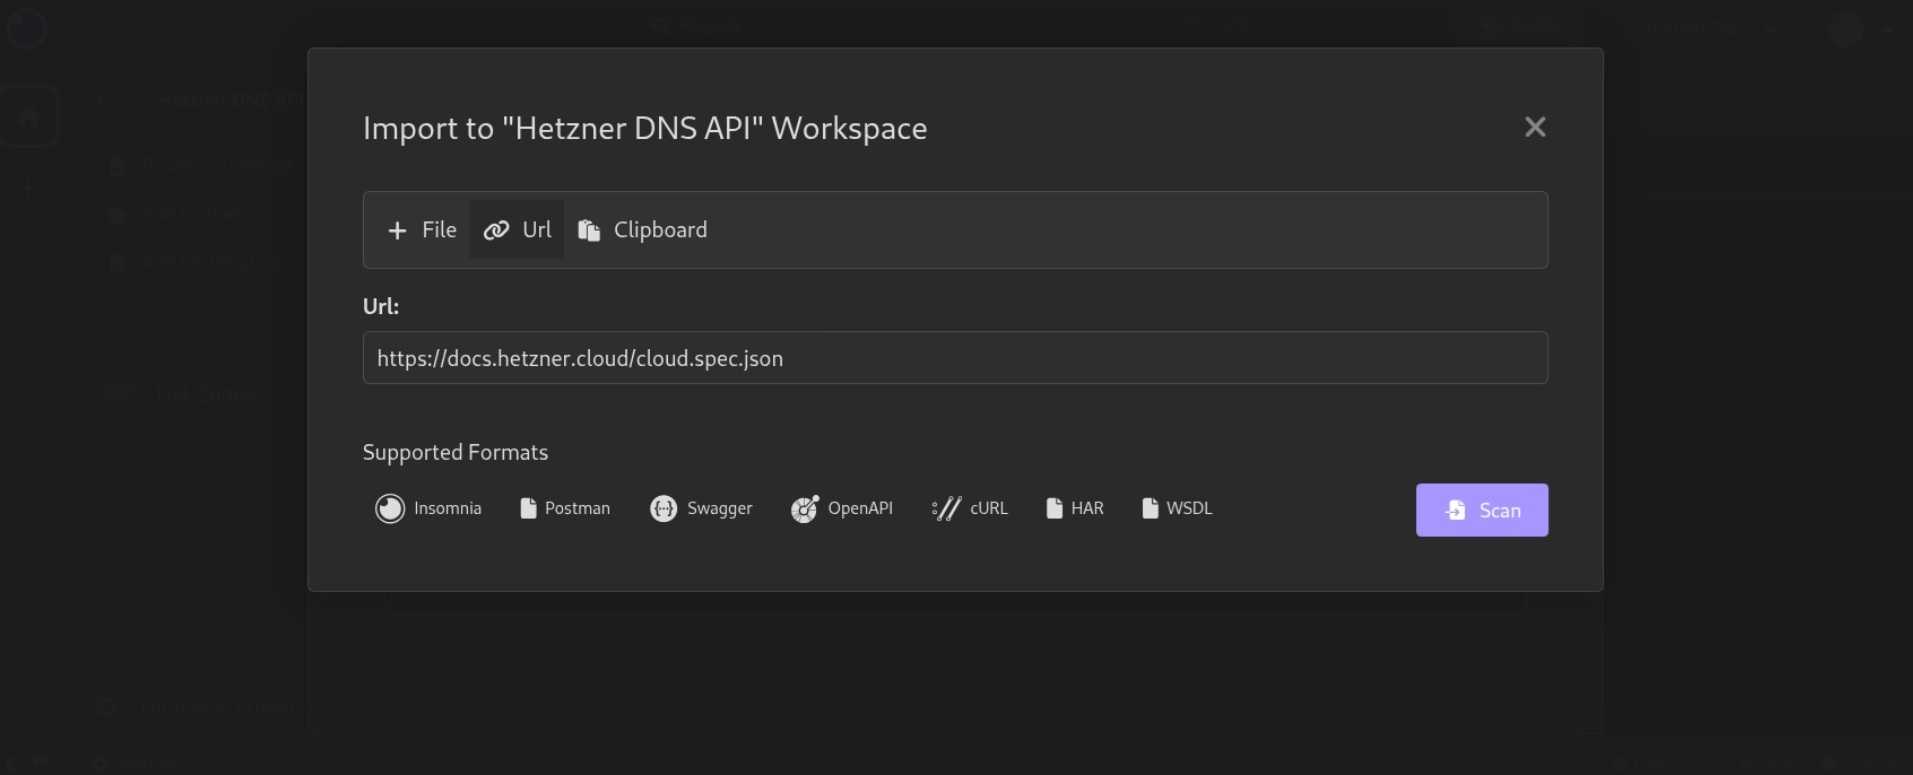Click the dimmed Insomnia app logo top-left
This screenshot has width=1913, height=775.
pyautogui.click(x=27, y=28)
